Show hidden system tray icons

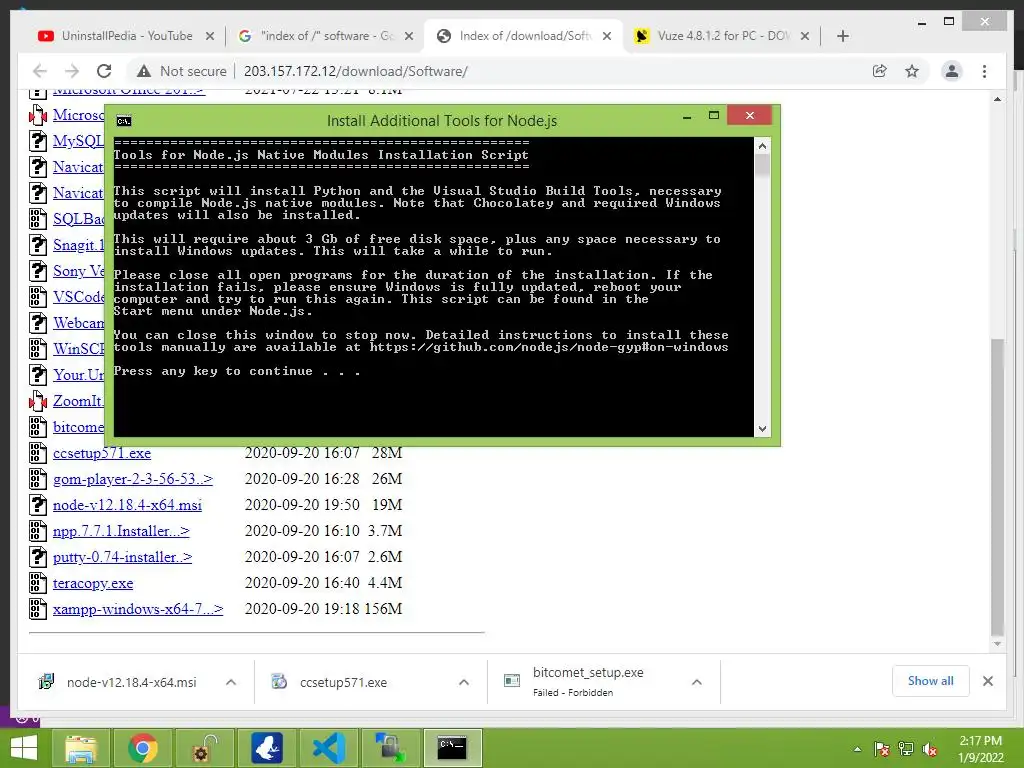tap(857, 750)
